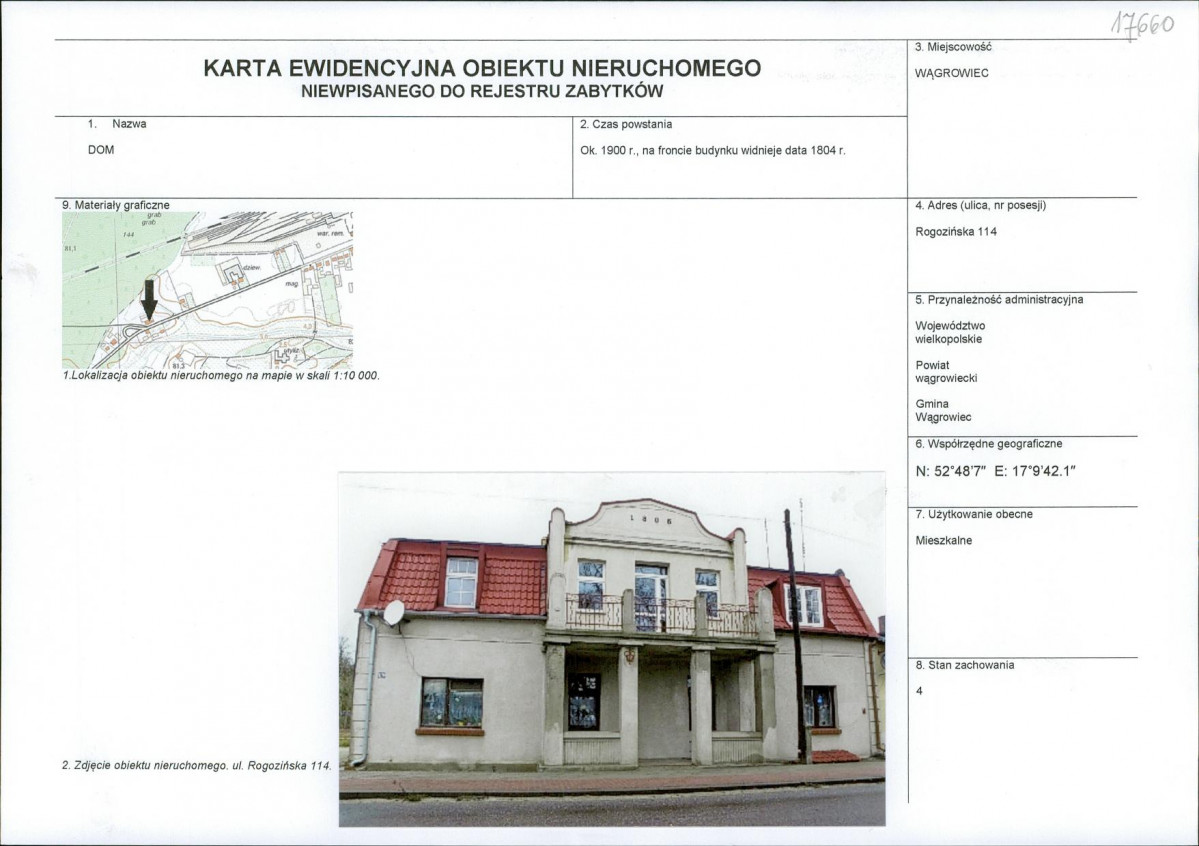Click the map caption "1.Lokalizacja obiektu nieruchomego"

(154, 376)
